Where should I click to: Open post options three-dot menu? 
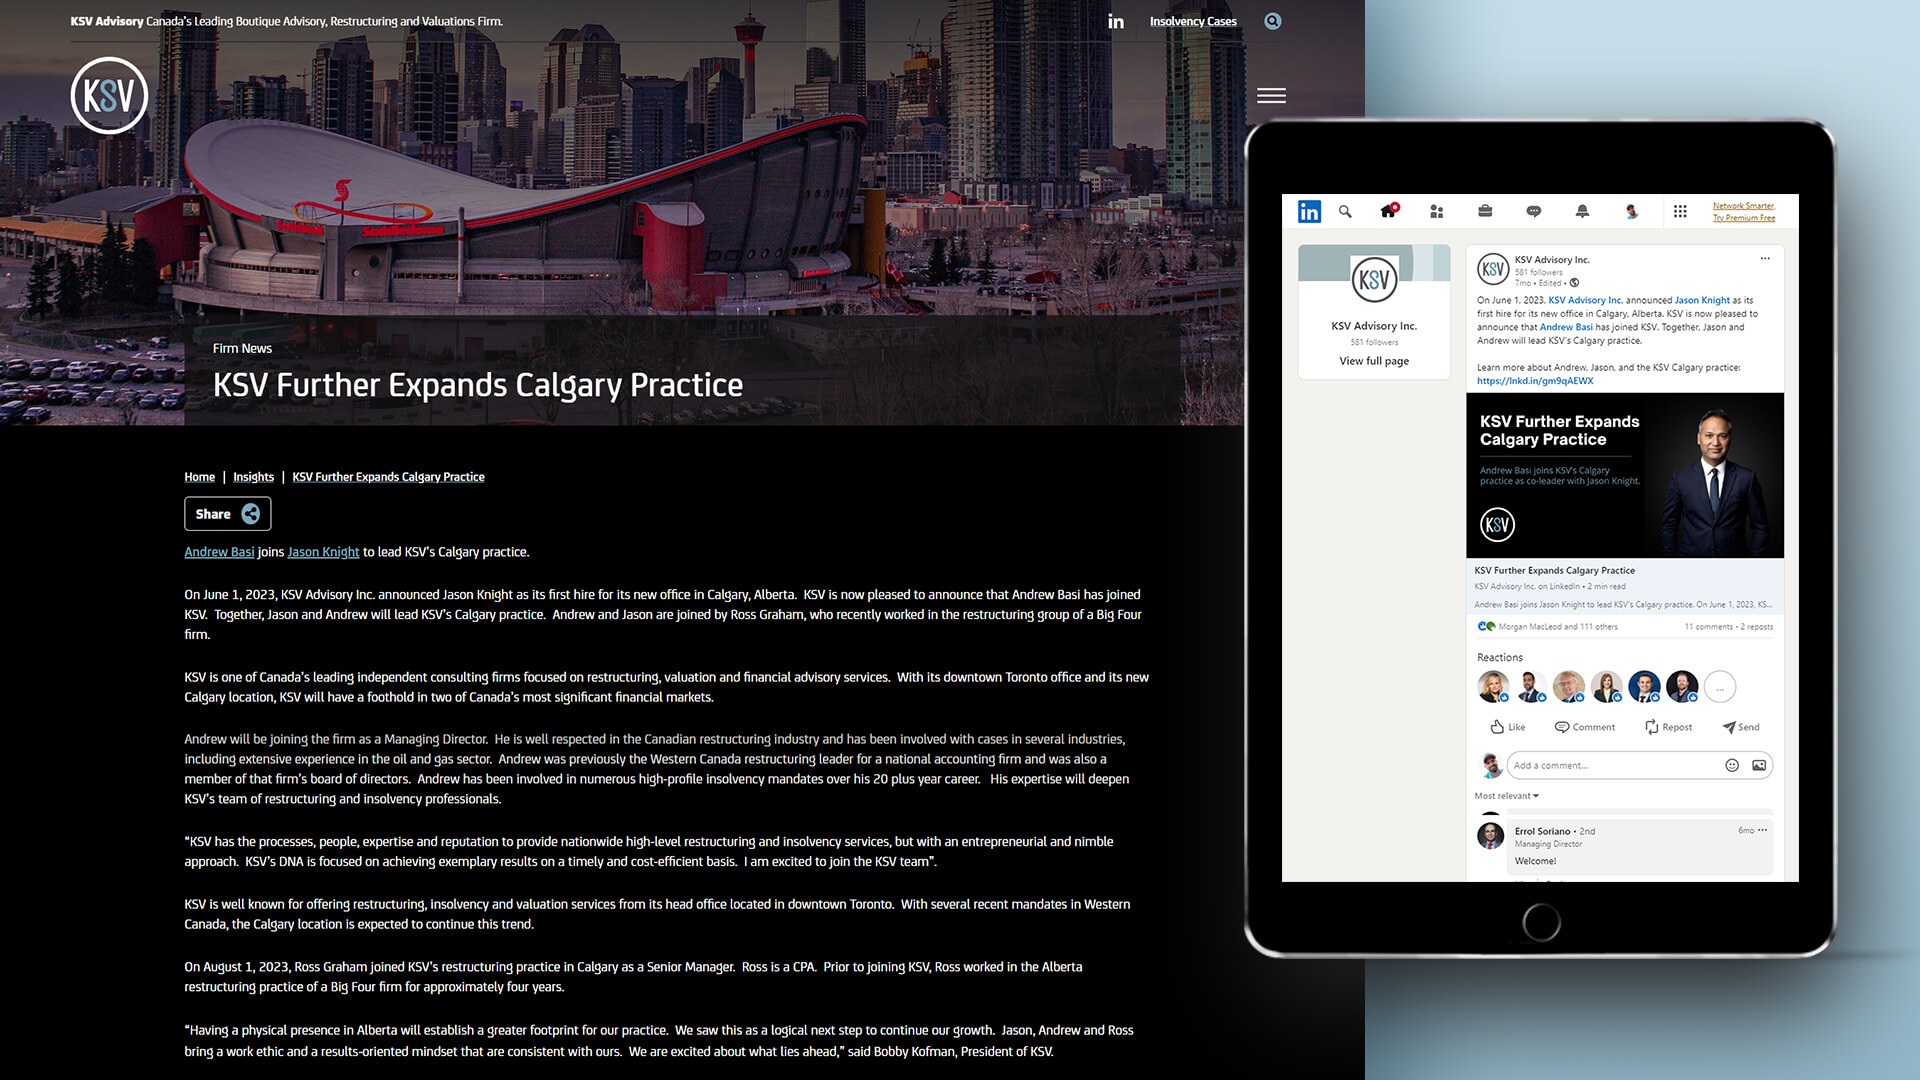1765,259
